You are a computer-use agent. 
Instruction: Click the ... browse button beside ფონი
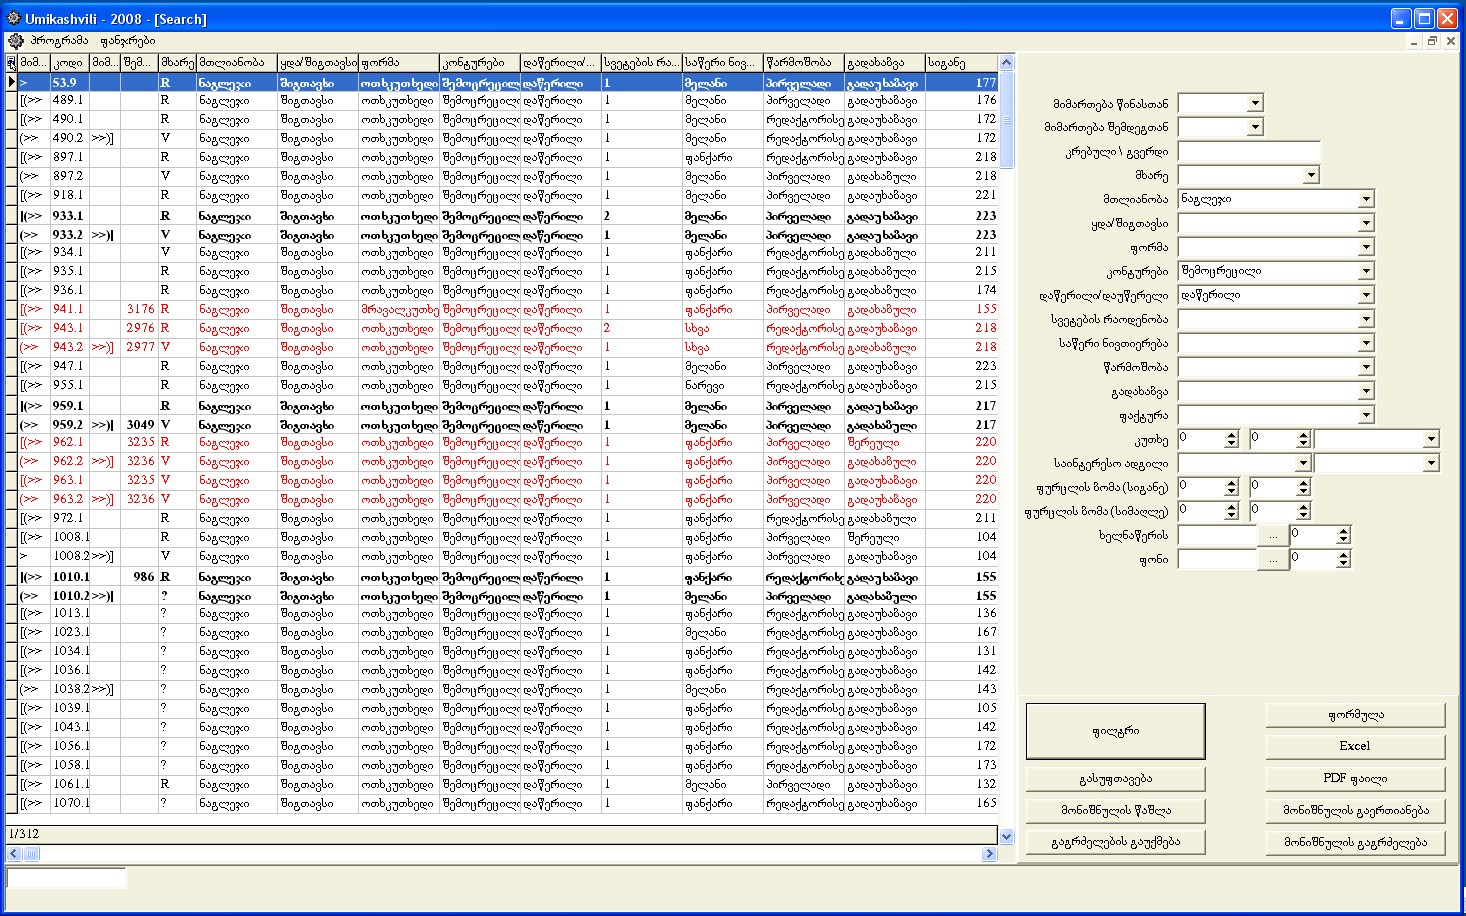[x=1272, y=559]
